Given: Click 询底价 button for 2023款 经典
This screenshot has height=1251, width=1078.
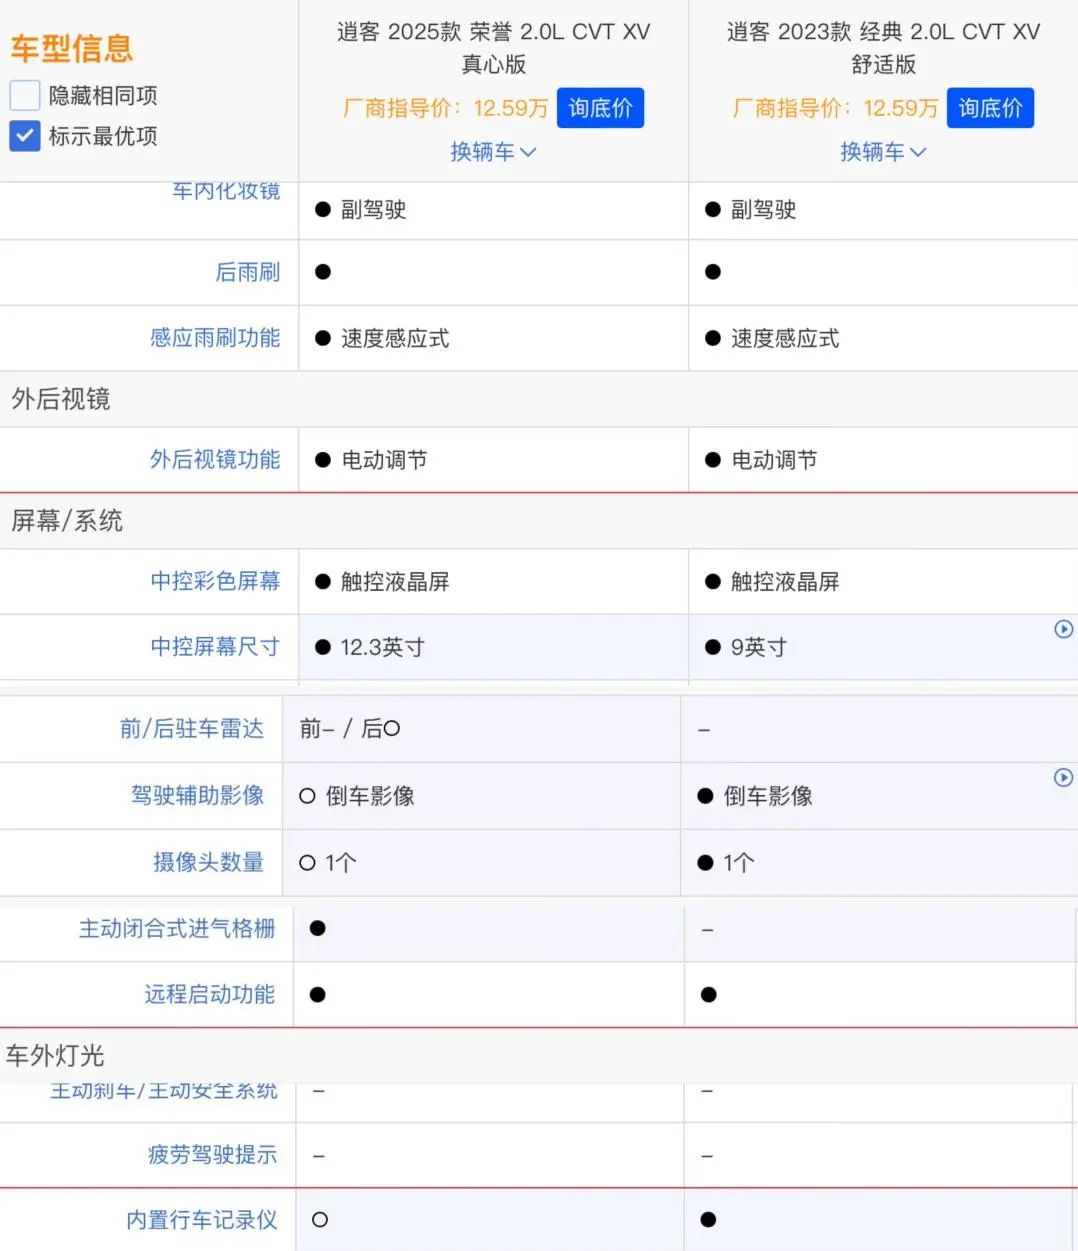Looking at the screenshot, I should click(990, 108).
